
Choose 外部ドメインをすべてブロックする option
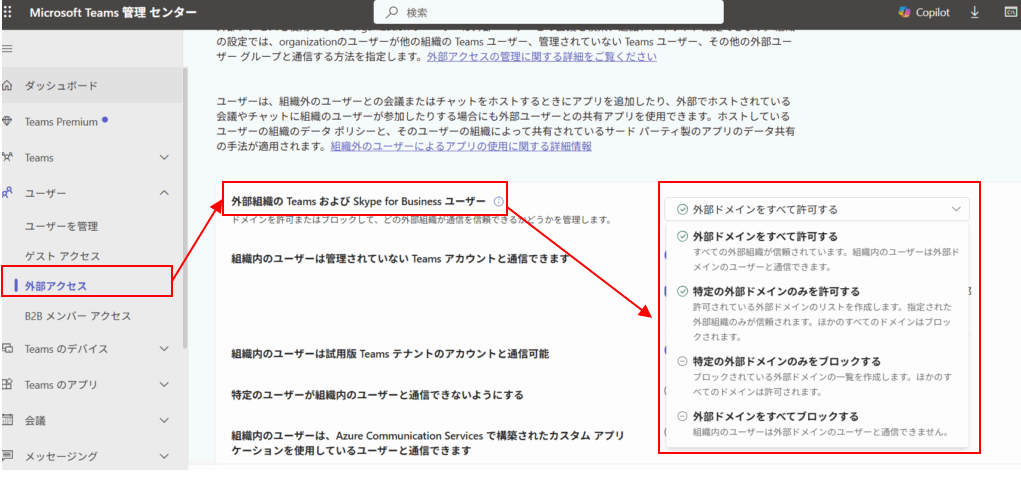pyautogui.click(x=775, y=416)
